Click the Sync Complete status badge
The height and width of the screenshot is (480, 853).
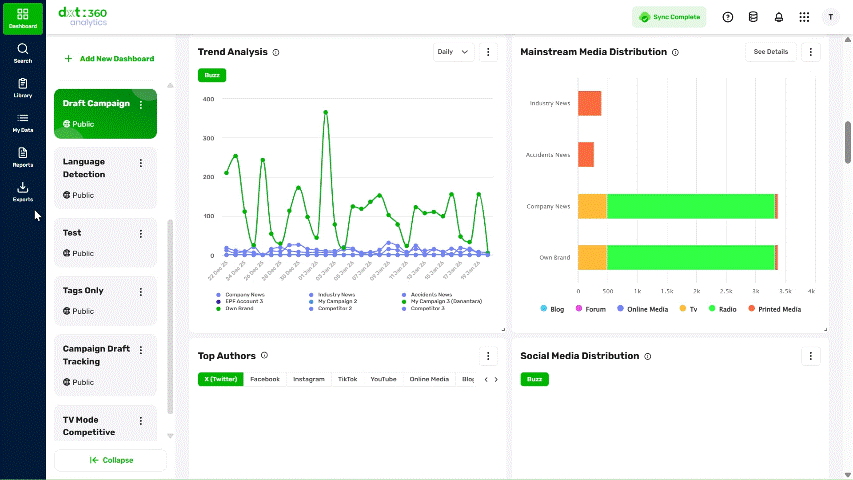(x=669, y=17)
